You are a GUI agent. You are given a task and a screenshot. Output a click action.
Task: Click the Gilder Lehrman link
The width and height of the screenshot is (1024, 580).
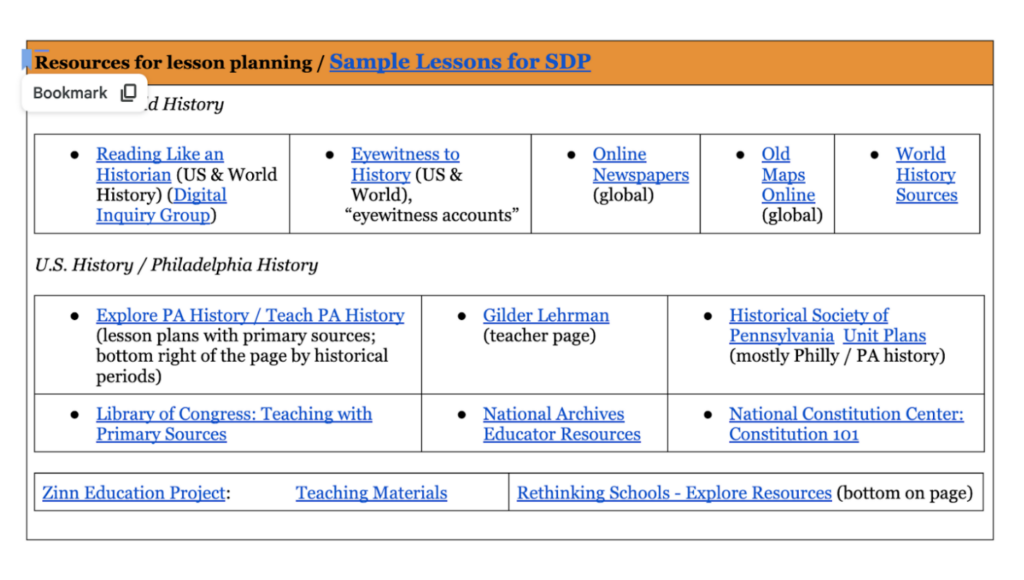click(x=546, y=316)
